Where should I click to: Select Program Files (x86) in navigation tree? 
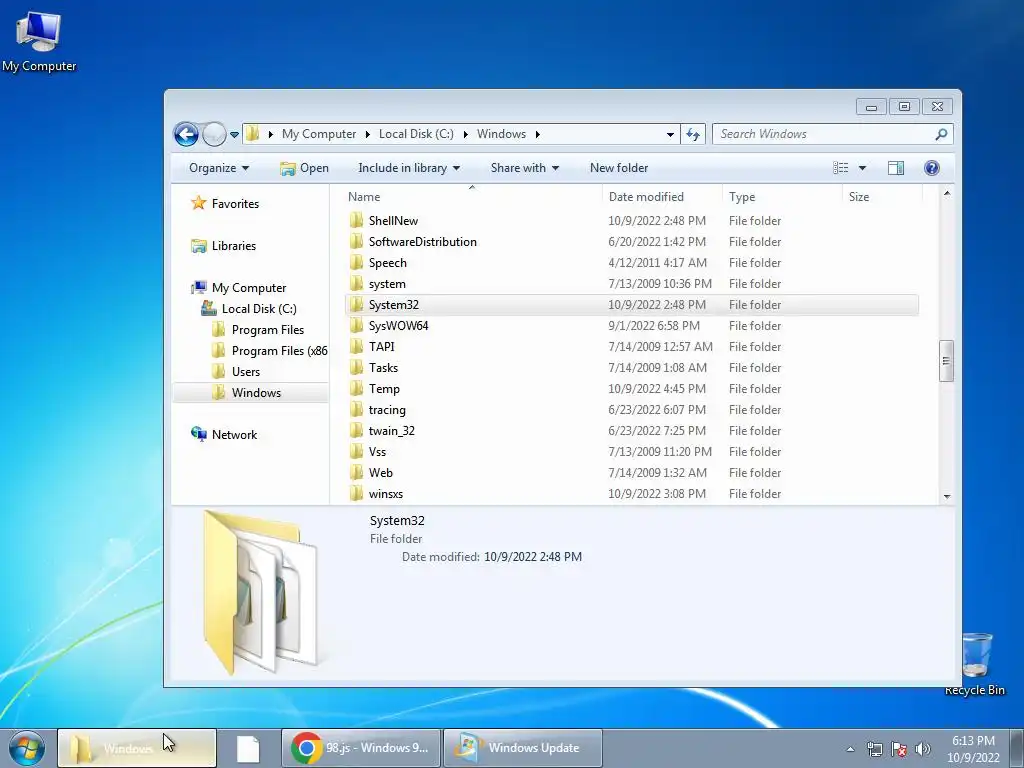click(270, 351)
